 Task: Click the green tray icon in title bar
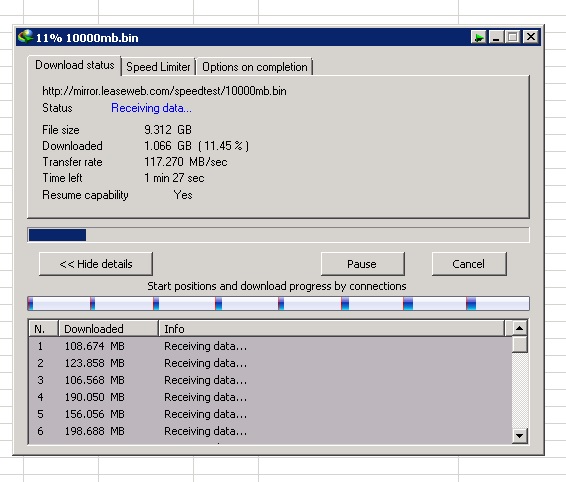pos(479,37)
